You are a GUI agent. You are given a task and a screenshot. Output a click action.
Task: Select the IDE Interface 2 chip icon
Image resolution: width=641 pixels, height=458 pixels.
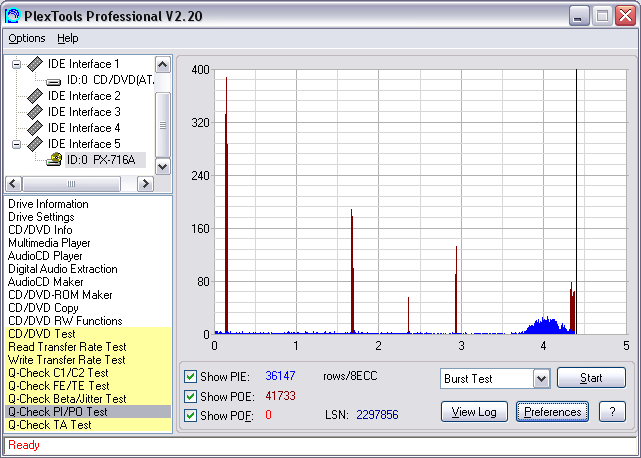coord(35,96)
